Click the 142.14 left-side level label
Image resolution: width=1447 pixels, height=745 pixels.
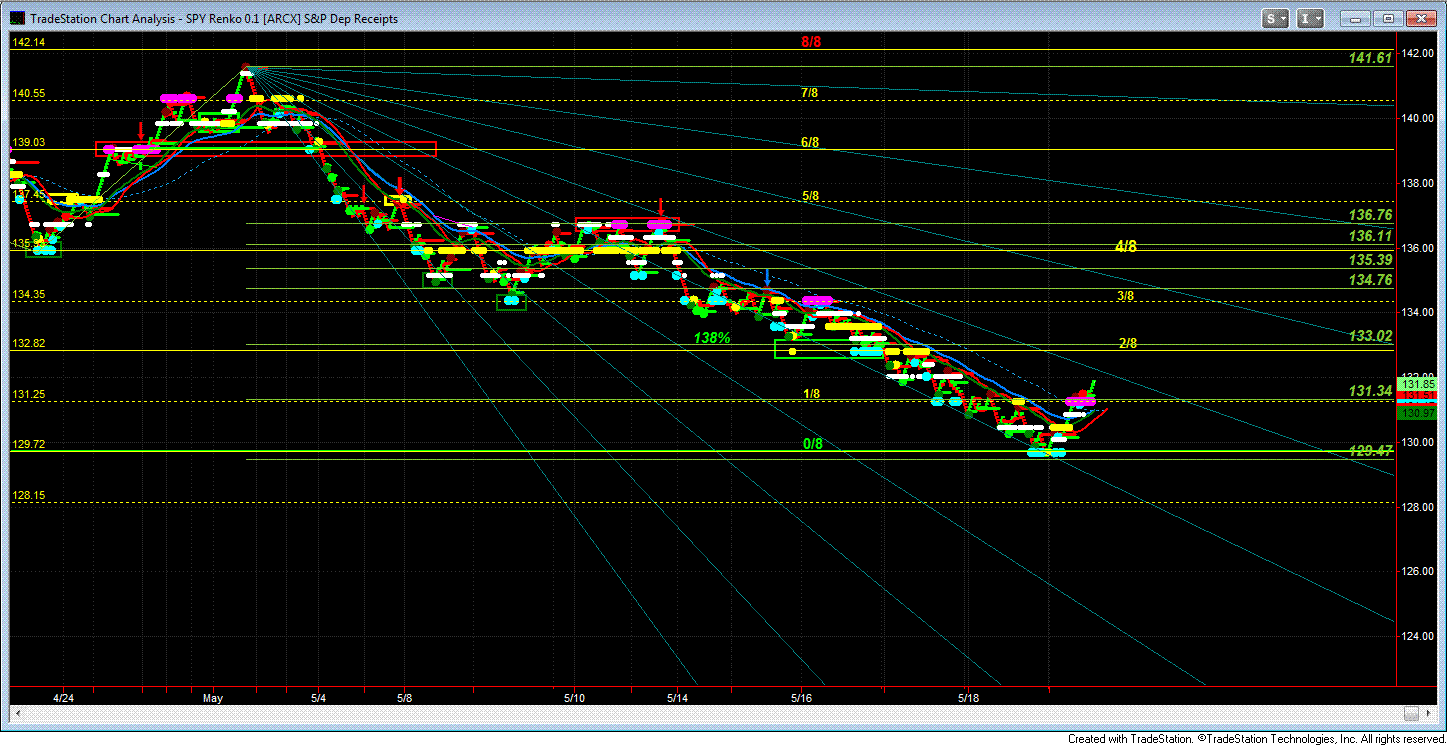coord(28,42)
